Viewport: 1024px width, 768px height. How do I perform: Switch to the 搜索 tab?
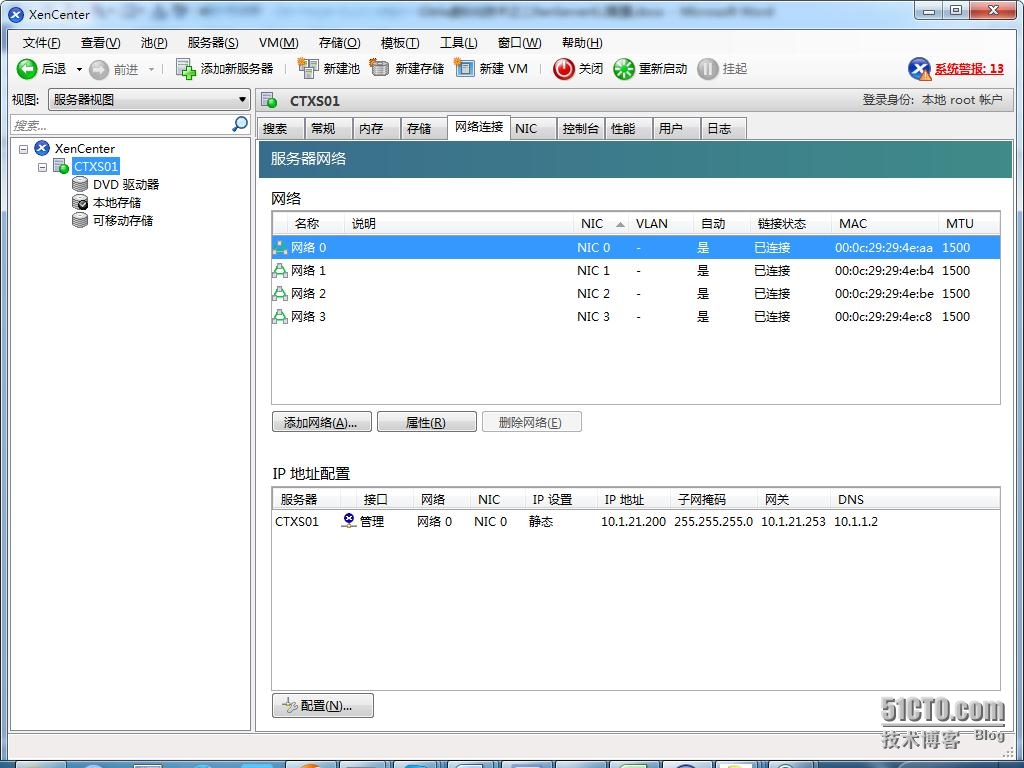tap(281, 129)
